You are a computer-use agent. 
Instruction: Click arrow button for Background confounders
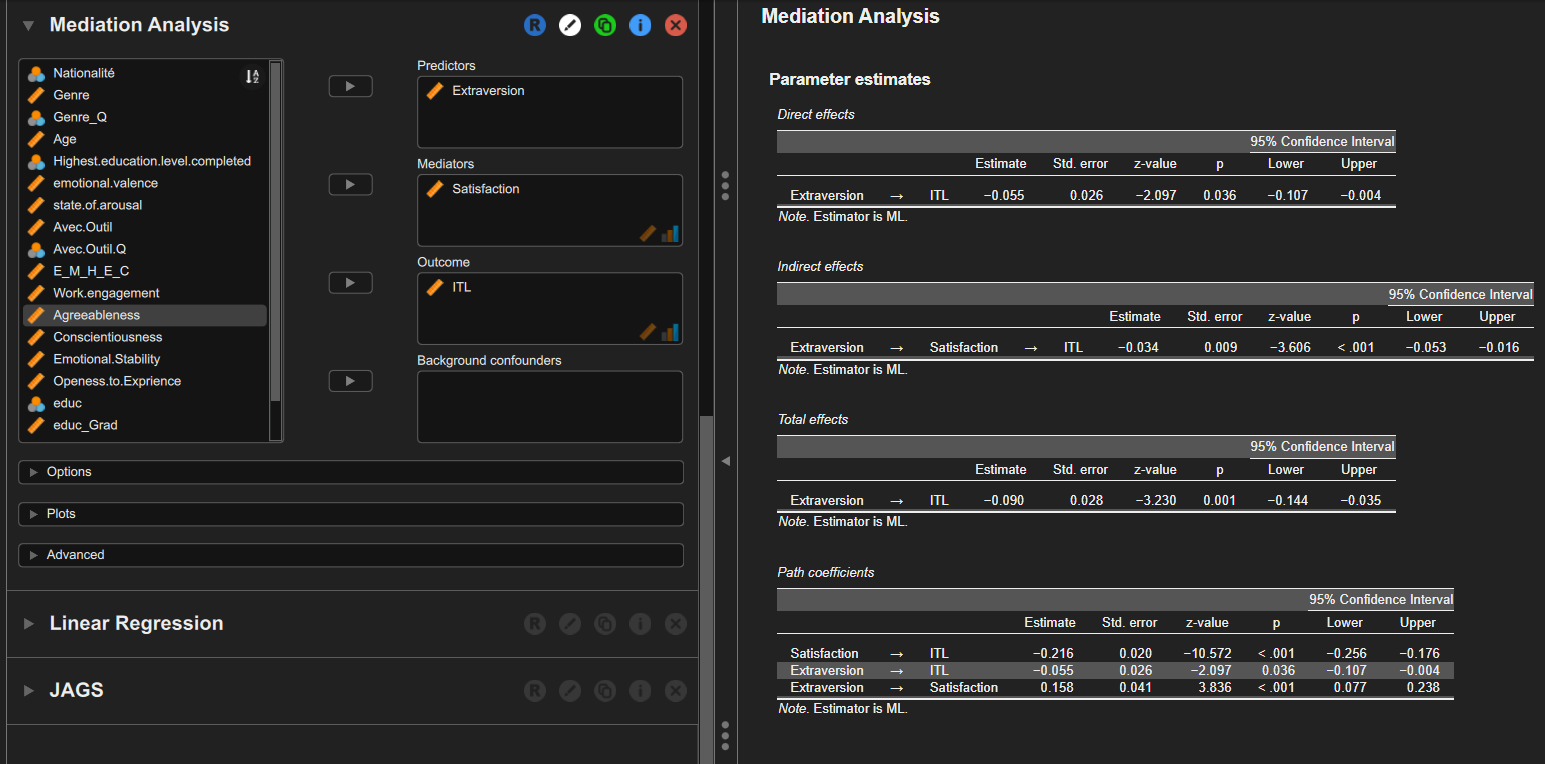[350, 381]
